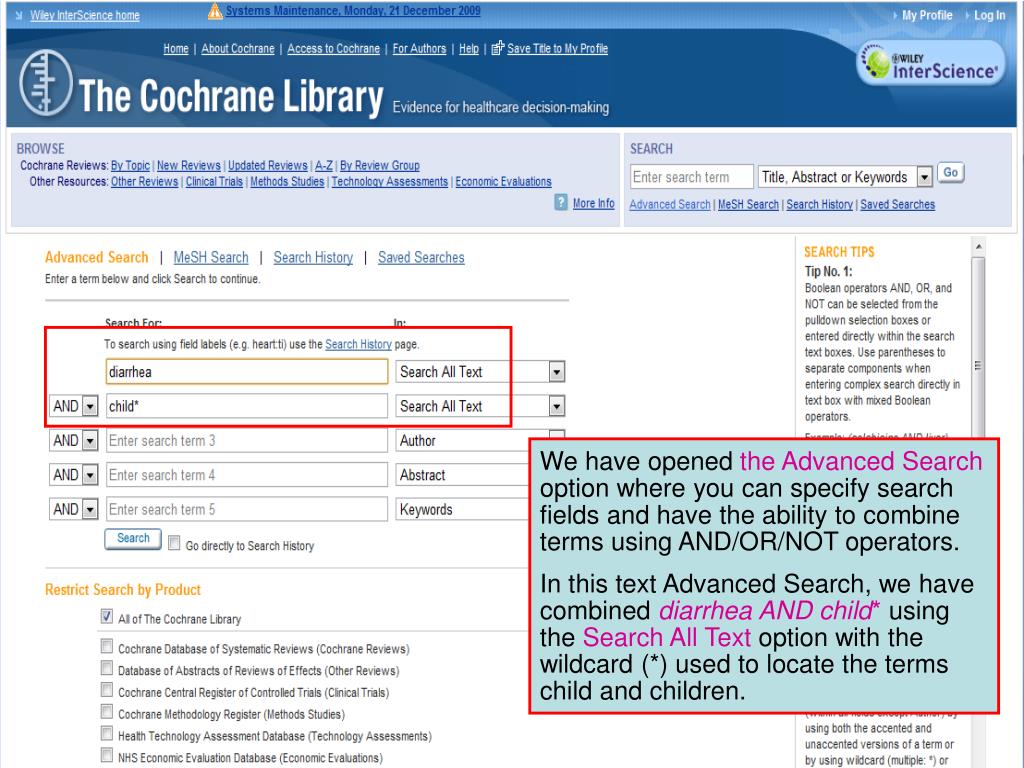Open the Home menu link
The width and height of the screenshot is (1024, 768).
tap(176, 48)
